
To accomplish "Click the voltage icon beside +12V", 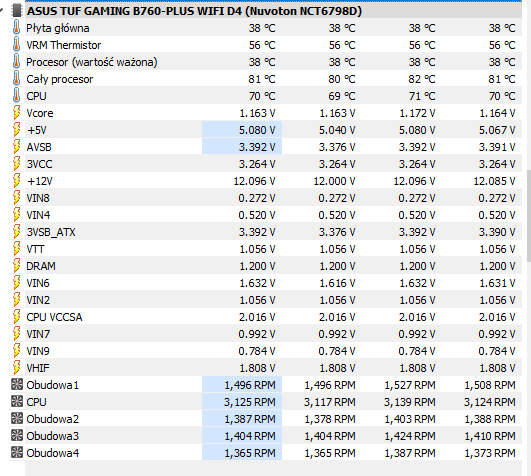I will click(16, 181).
